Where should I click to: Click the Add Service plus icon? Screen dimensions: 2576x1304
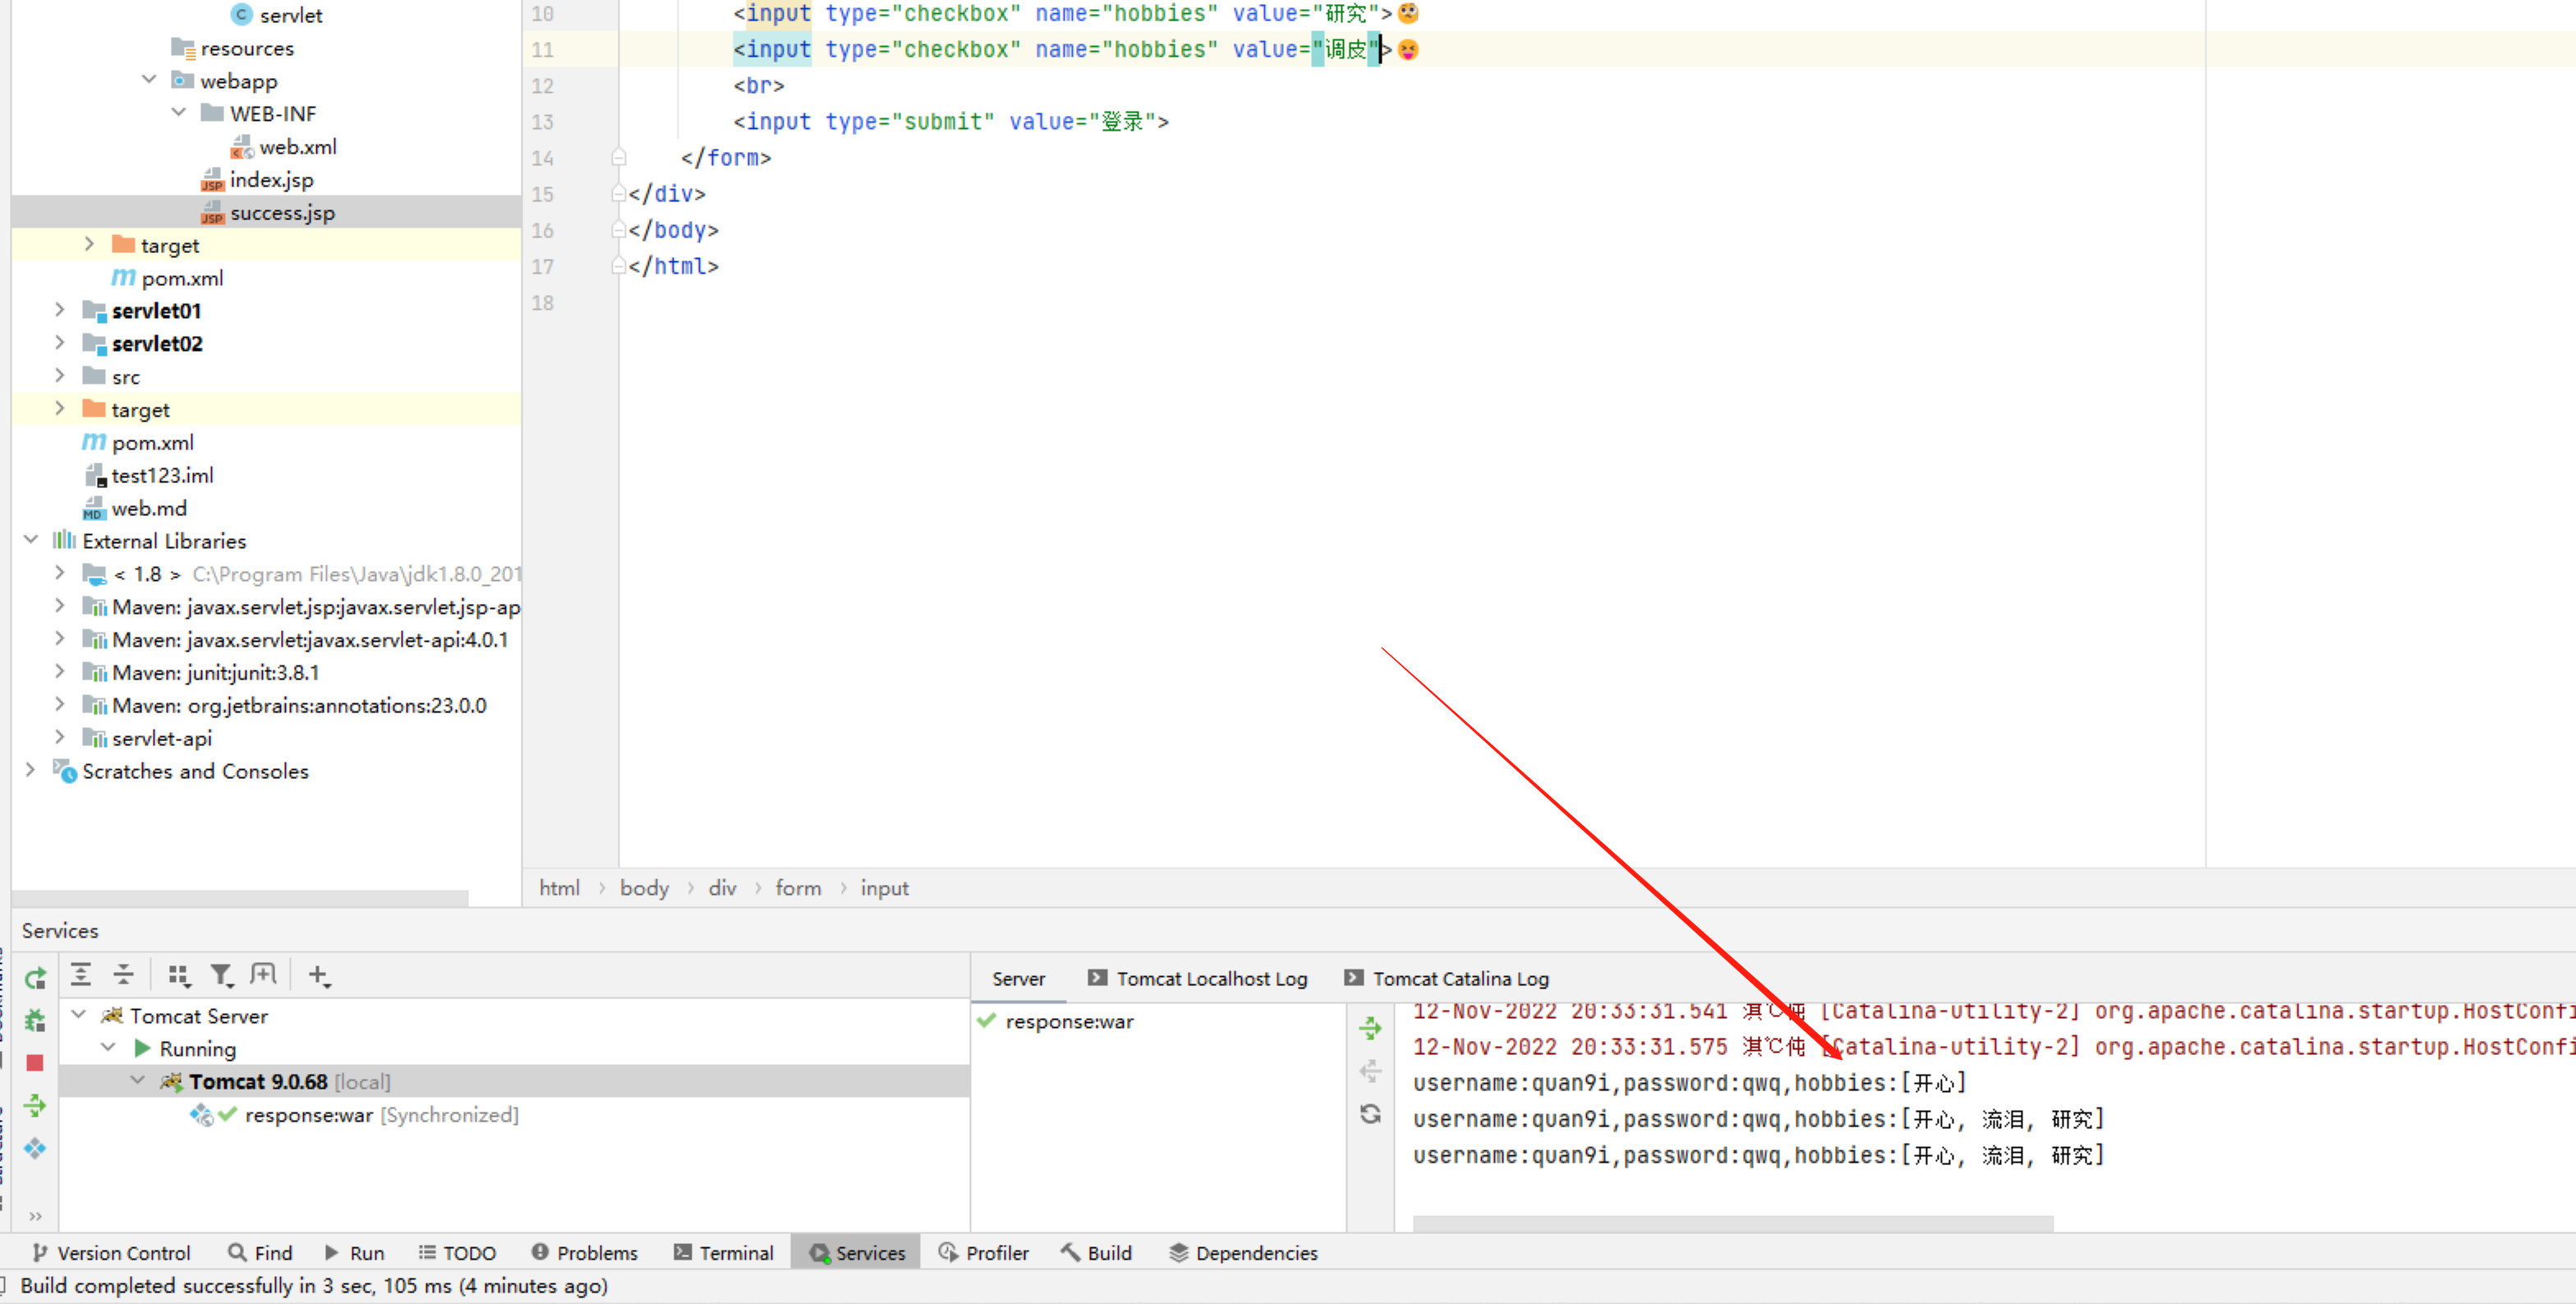319,975
